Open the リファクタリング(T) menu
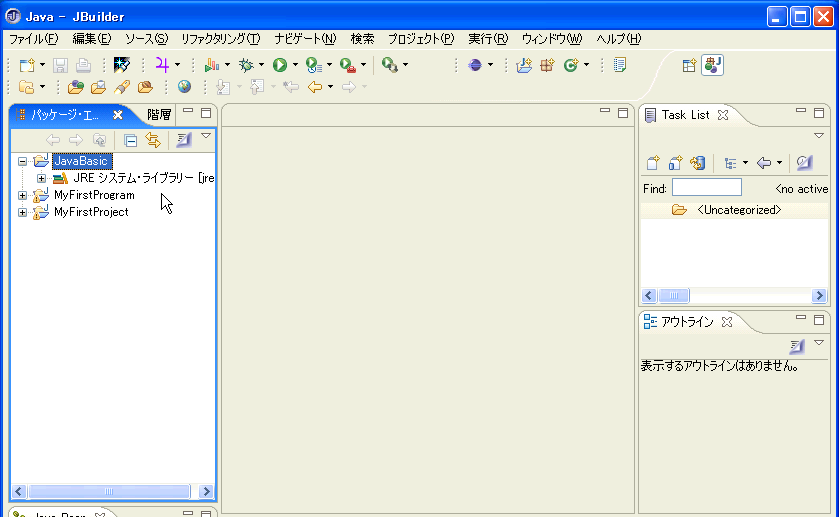The width and height of the screenshot is (839, 517). 220,39
